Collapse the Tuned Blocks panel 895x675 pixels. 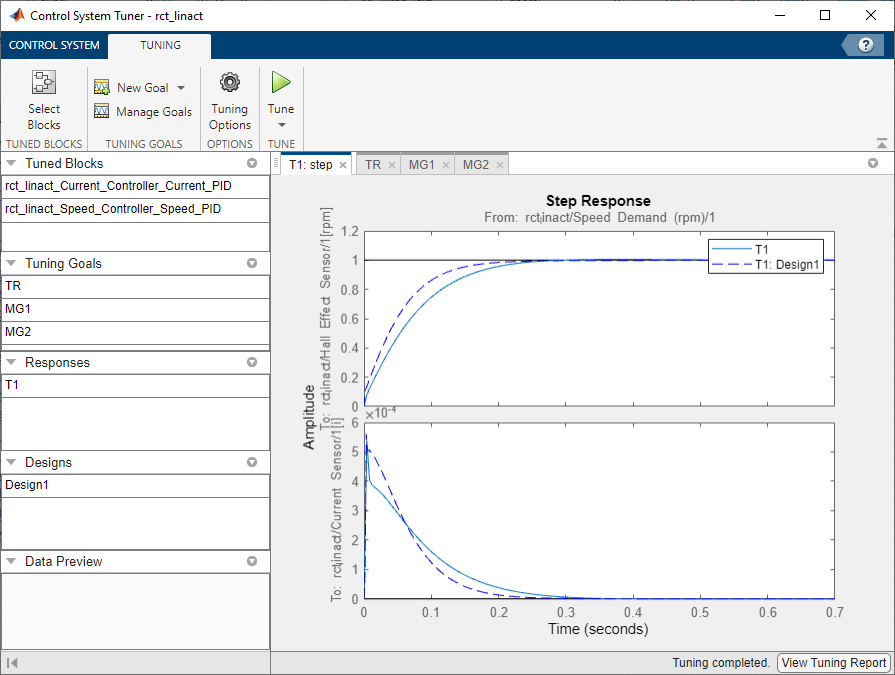pos(12,164)
